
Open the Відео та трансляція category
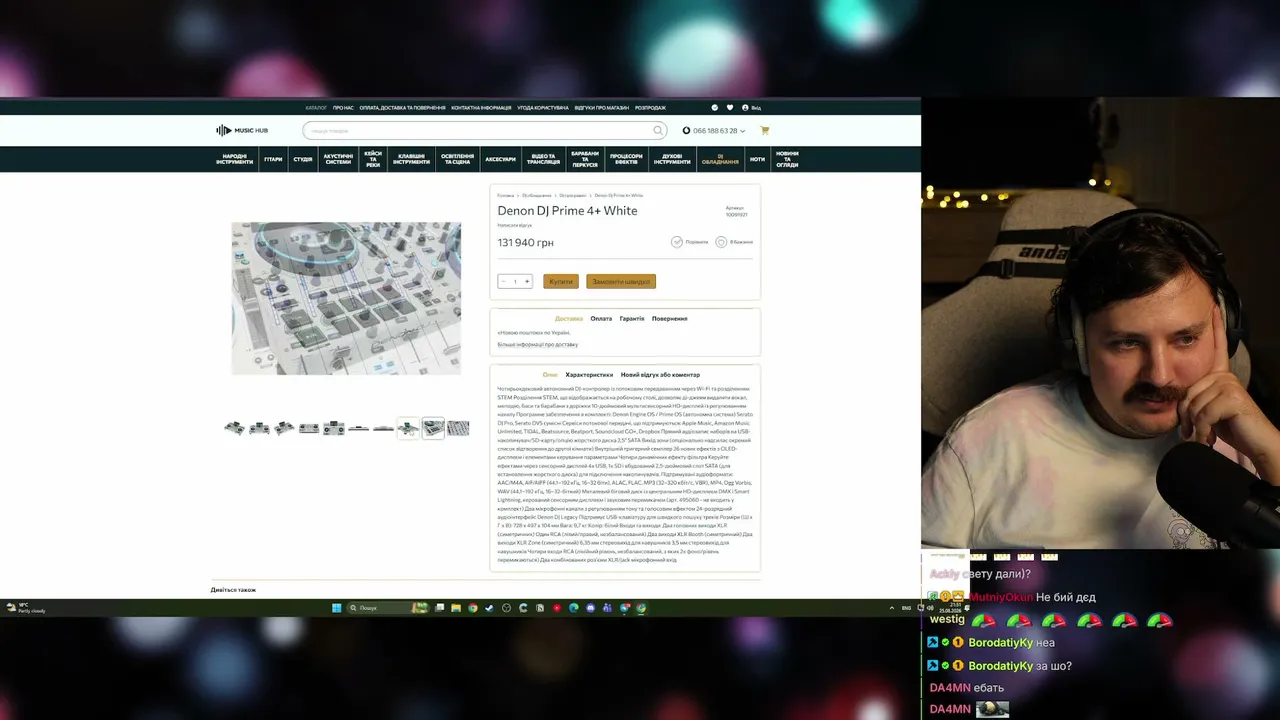(544, 159)
